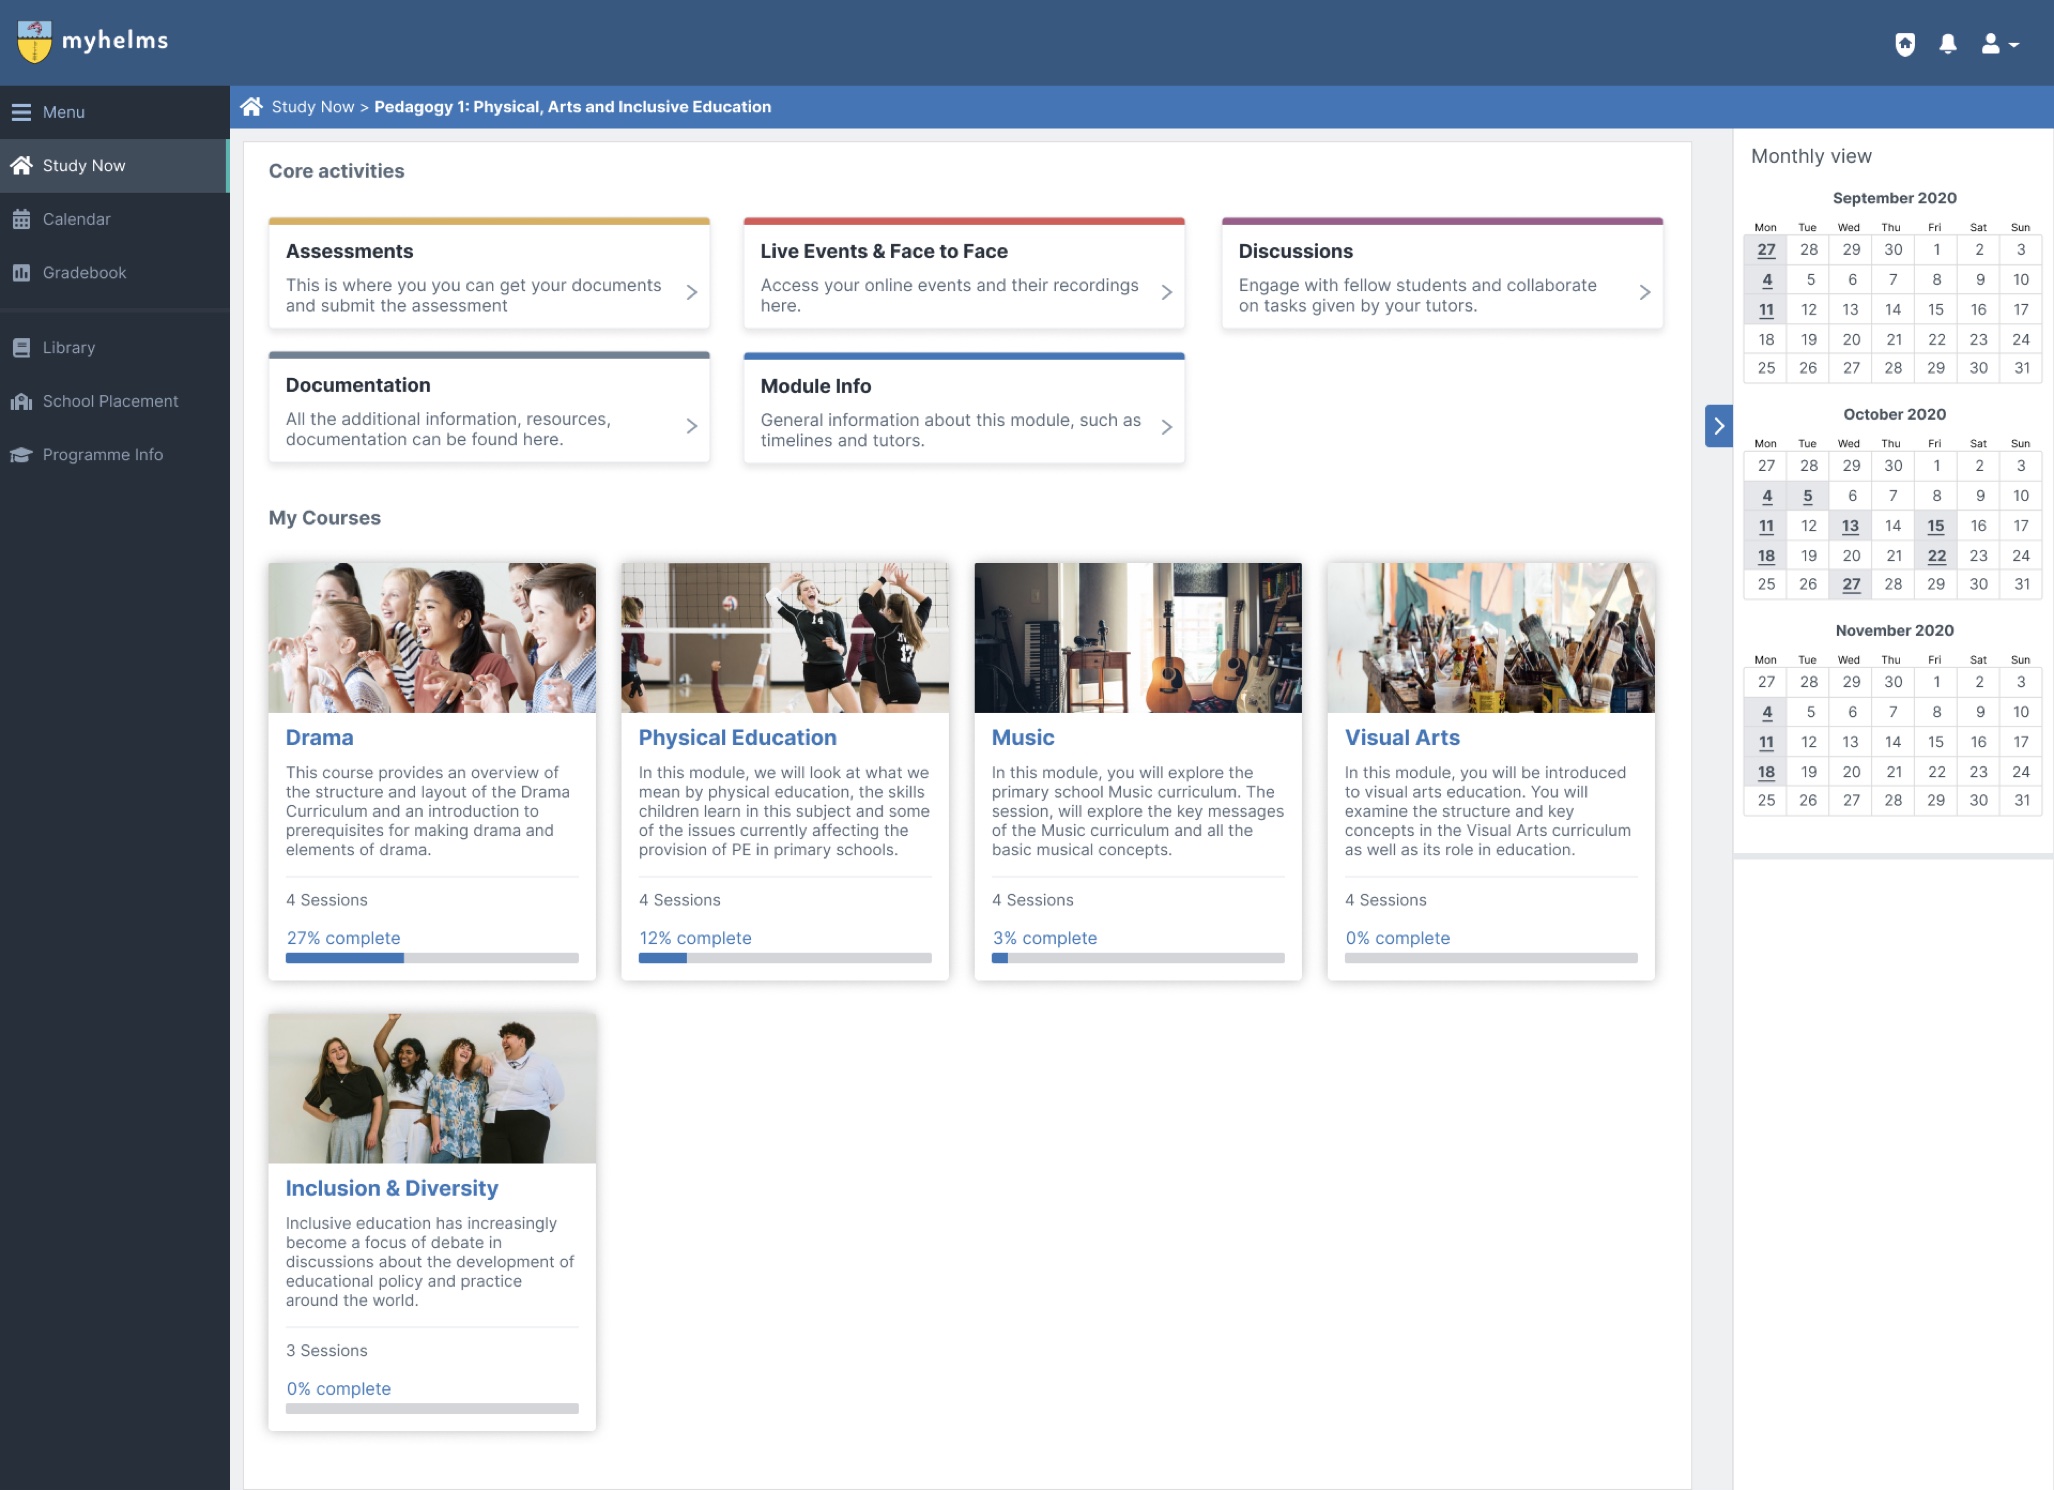
Task: Click the Drama 27% progress bar
Action: [431, 958]
